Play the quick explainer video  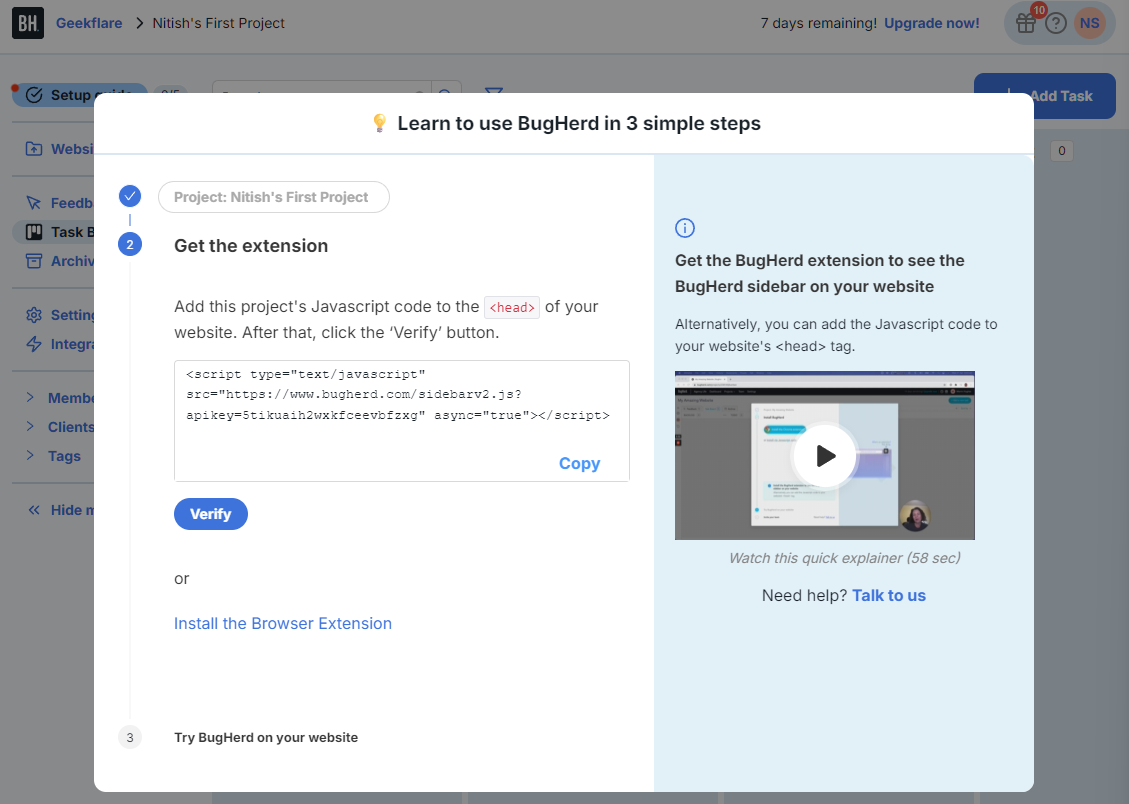pyautogui.click(x=824, y=456)
